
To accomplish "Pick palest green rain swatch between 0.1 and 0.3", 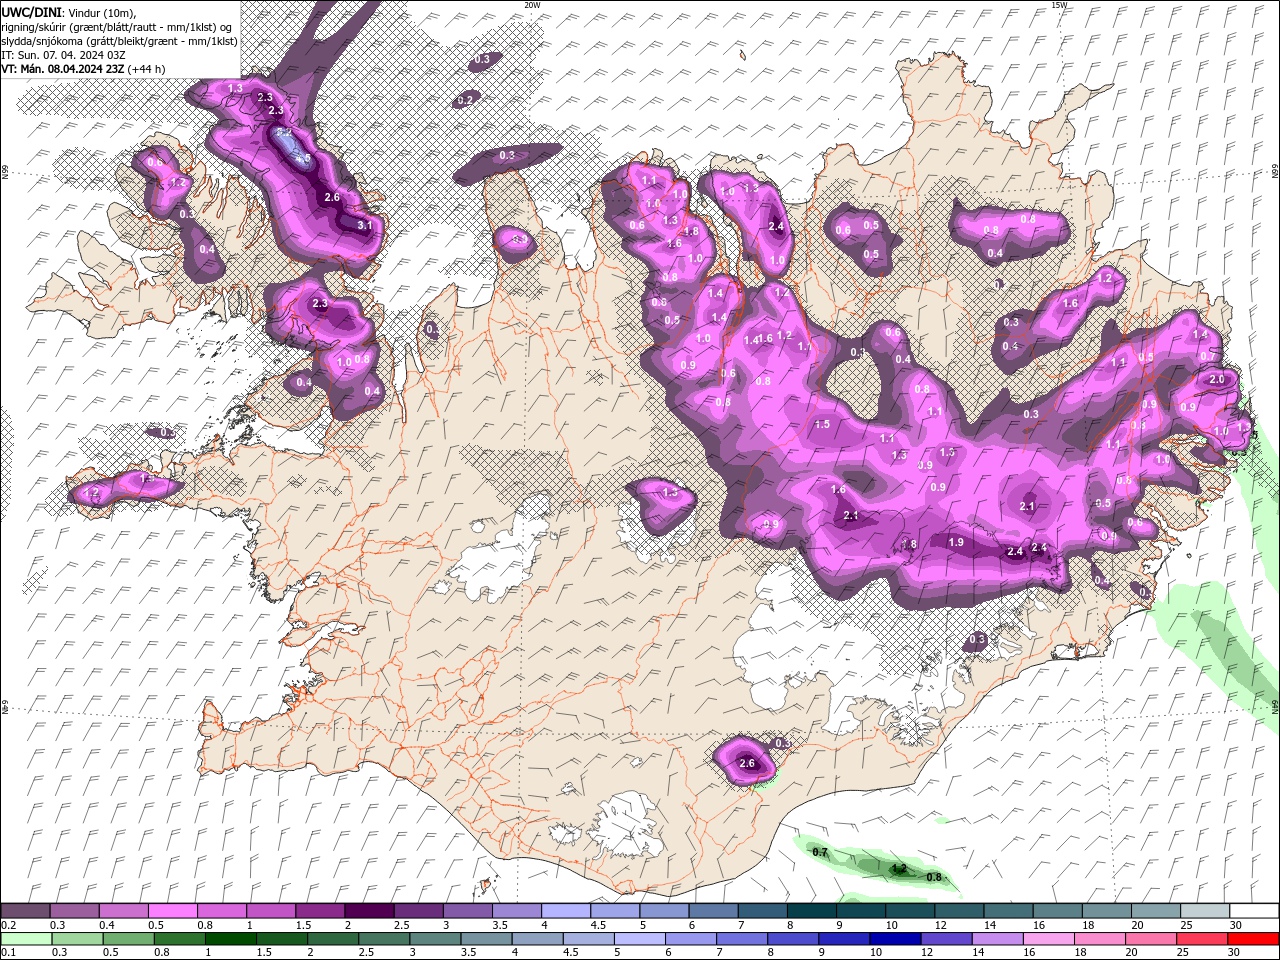I will 26,939.
